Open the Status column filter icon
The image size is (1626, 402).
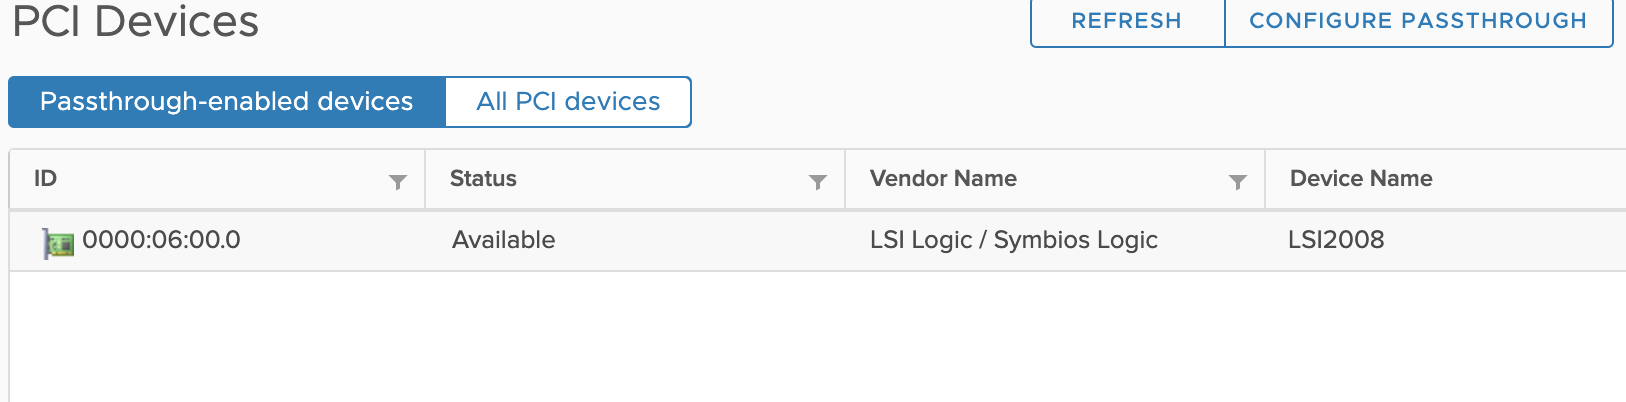click(818, 182)
